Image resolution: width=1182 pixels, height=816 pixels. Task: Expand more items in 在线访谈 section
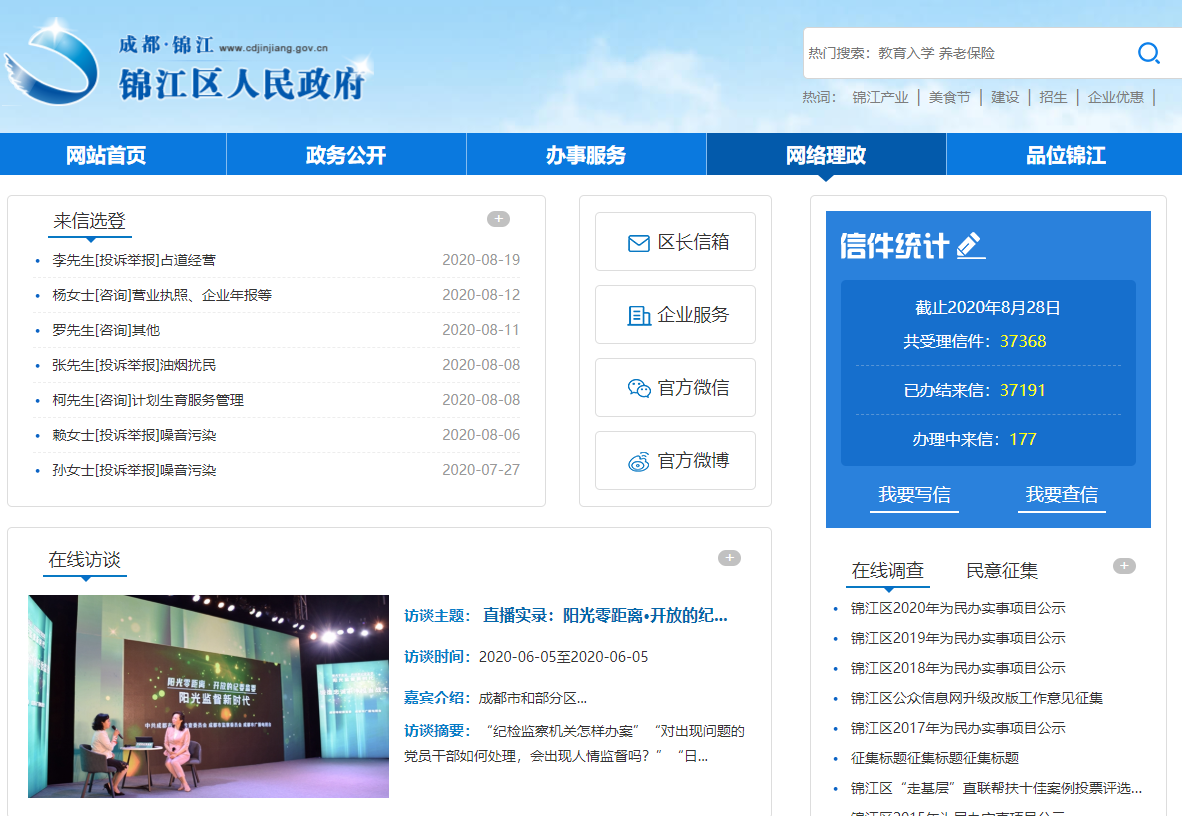click(729, 558)
